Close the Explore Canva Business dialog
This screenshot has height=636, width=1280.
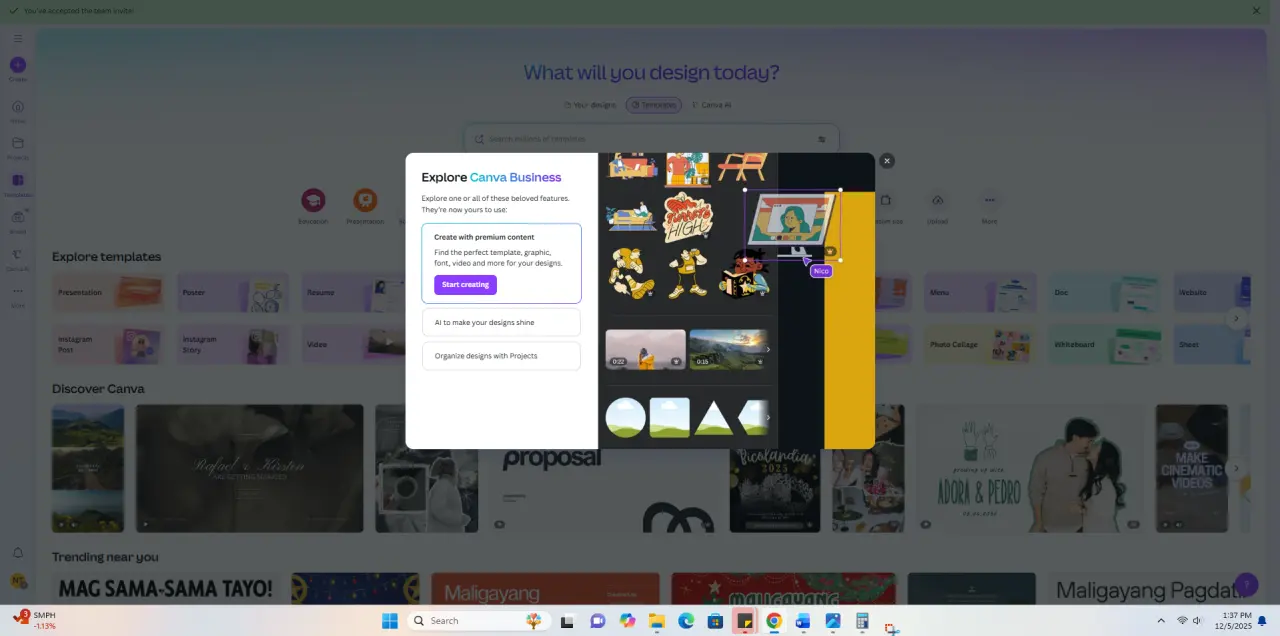pos(886,161)
